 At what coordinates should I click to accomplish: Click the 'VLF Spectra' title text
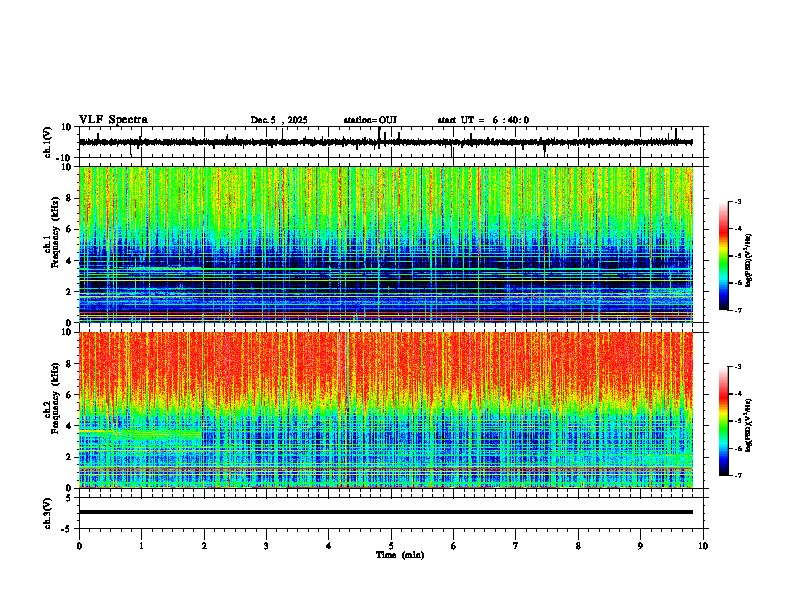[x=113, y=120]
